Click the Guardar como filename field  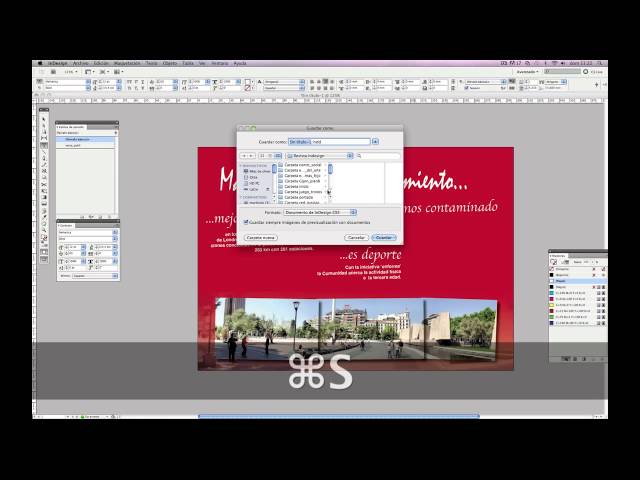pyautogui.click(x=329, y=142)
